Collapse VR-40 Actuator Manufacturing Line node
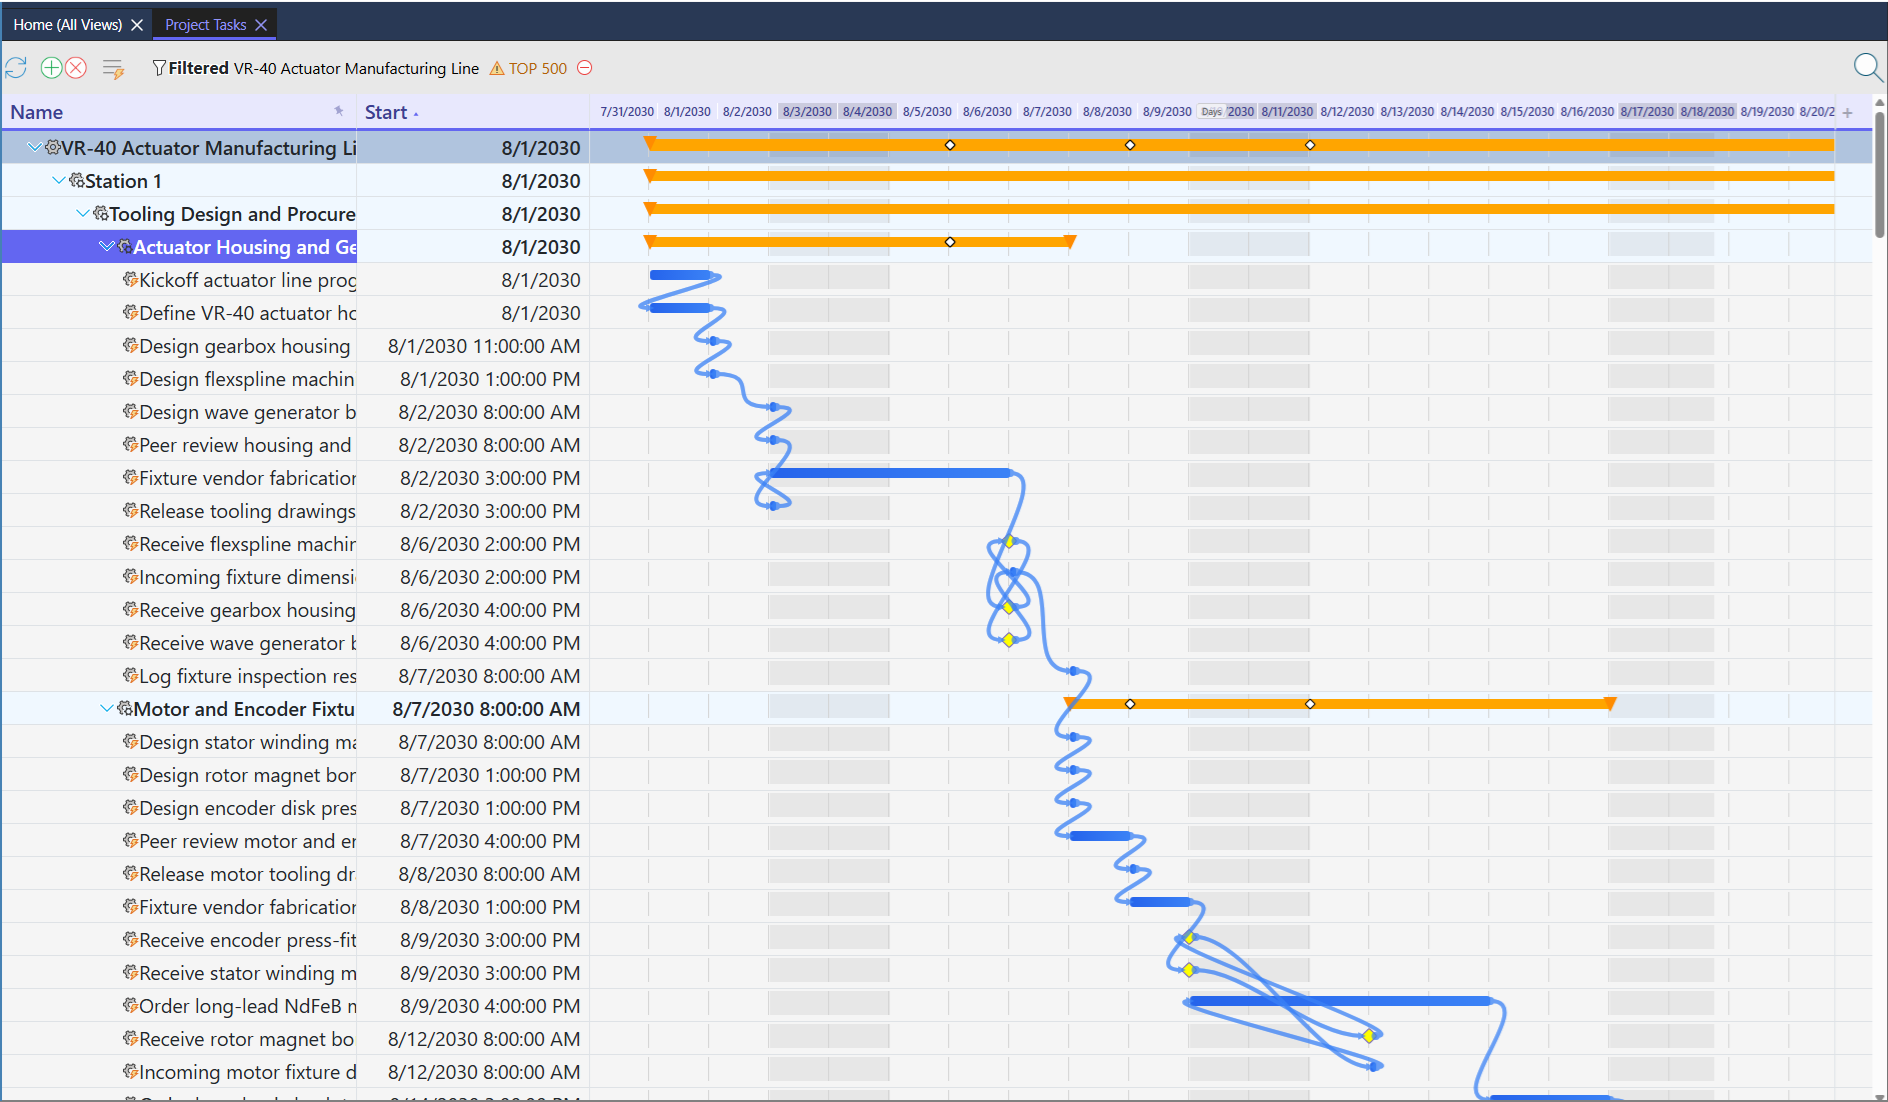 (x=34, y=148)
